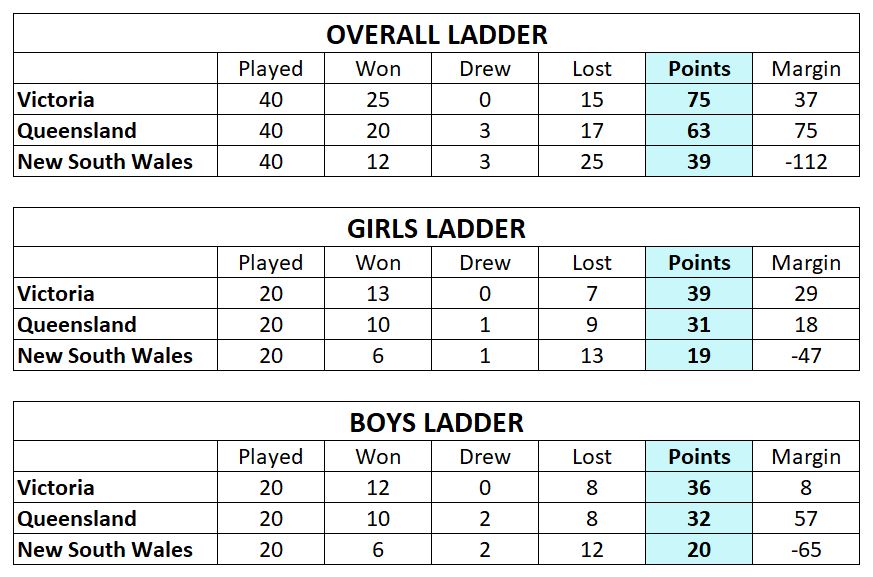Click the Girls Ladder heading cell
This screenshot has height=577, width=873.
click(436, 227)
